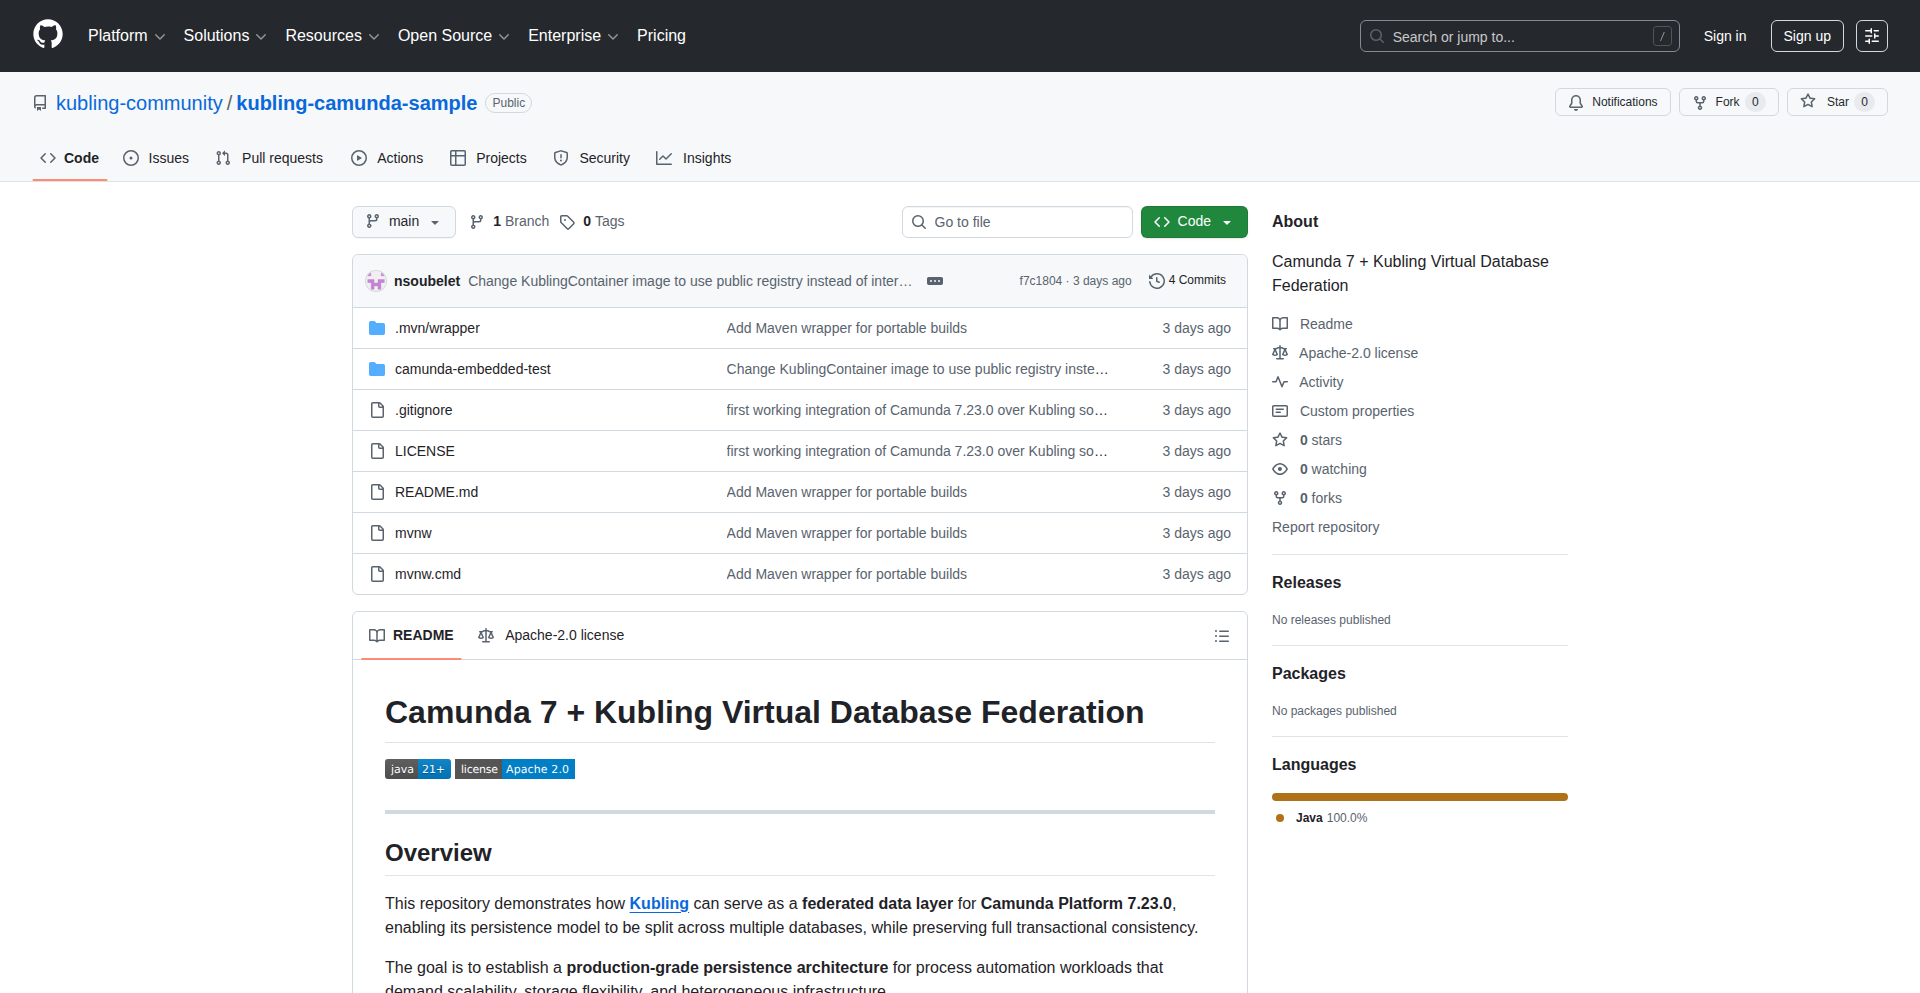Go to the Pull requests tab
1920x993 pixels.
pyautogui.click(x=269, y=158)
